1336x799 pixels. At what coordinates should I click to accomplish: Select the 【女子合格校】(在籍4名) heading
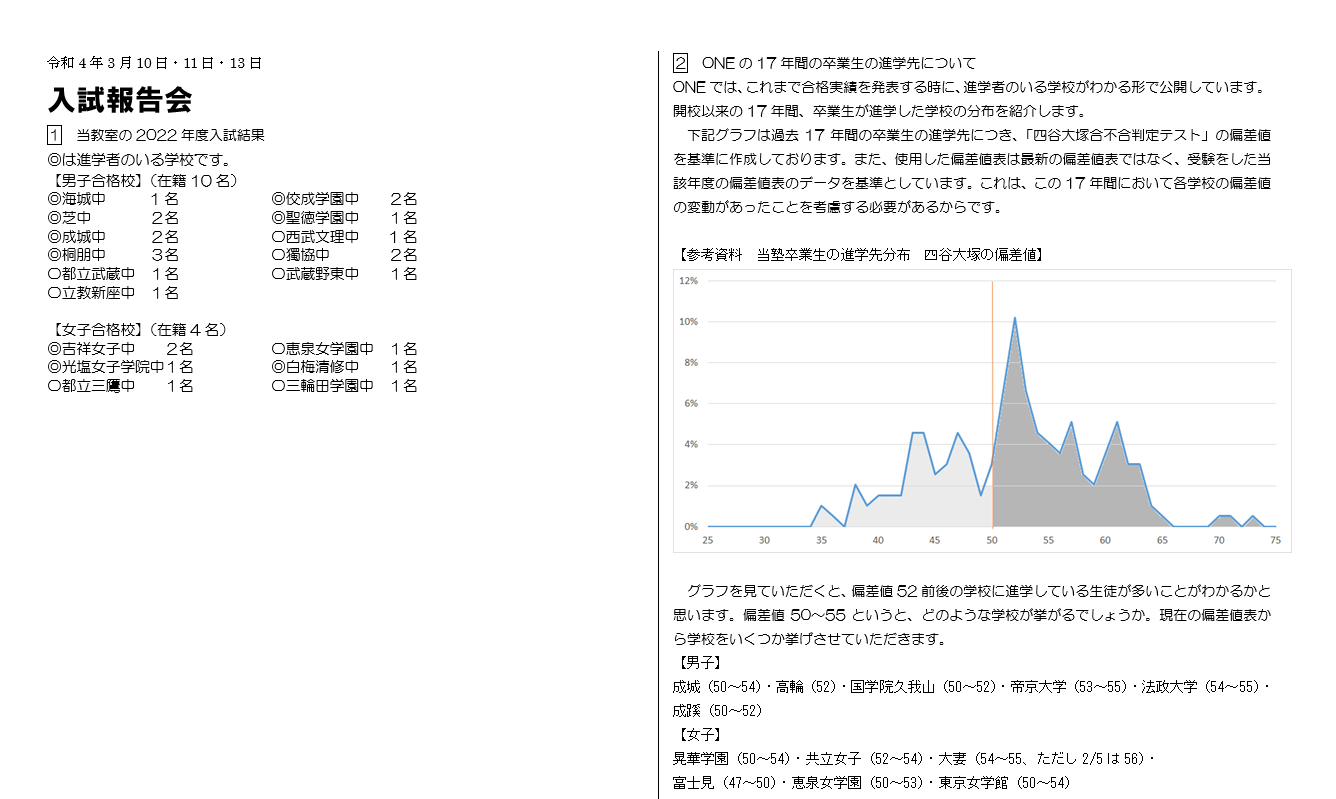pyautogui.click(x=138, y=330)
